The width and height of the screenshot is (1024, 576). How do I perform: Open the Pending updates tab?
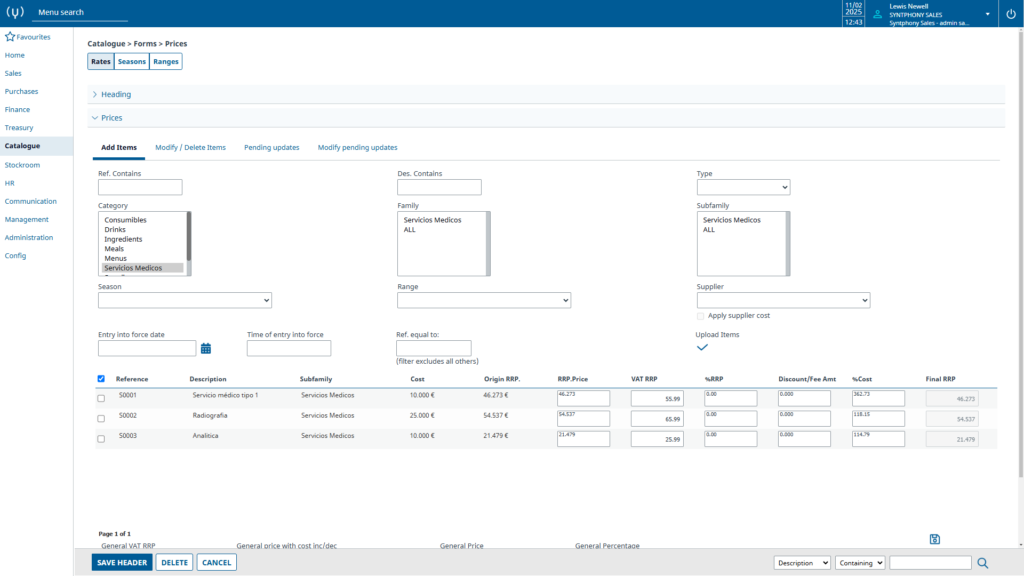coord(272,148)
